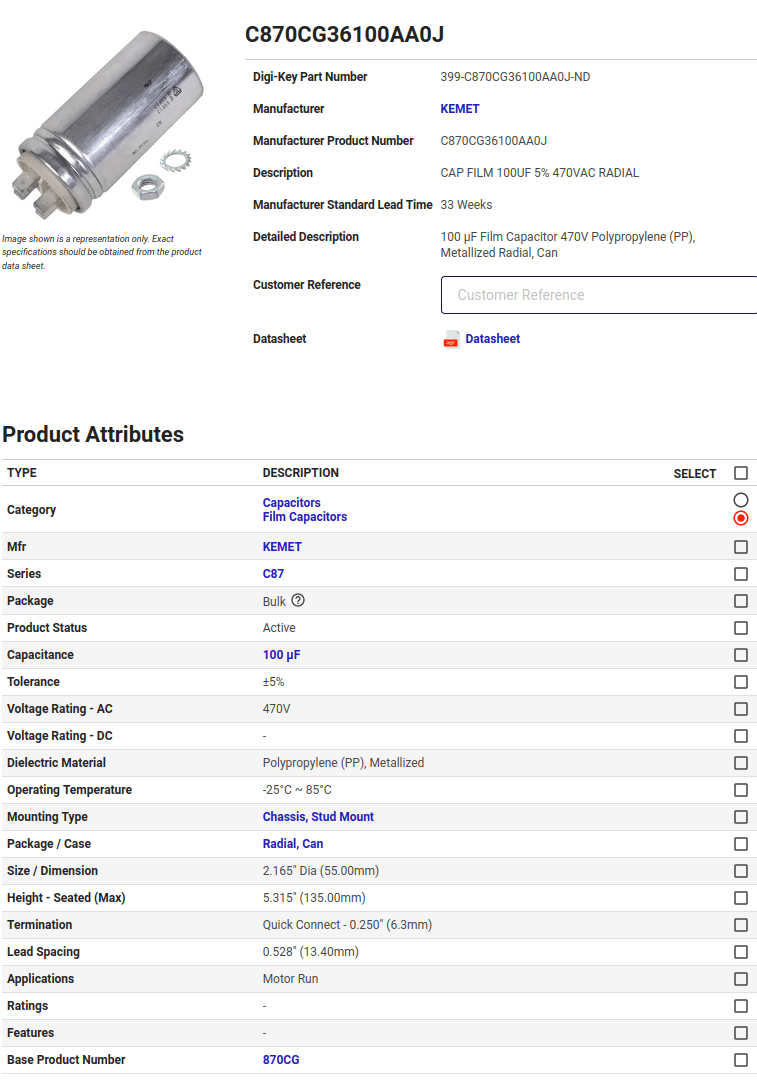Screen dimensions: 757x1081
Task: Open the Radial, Can link
Action: point(292,844)
